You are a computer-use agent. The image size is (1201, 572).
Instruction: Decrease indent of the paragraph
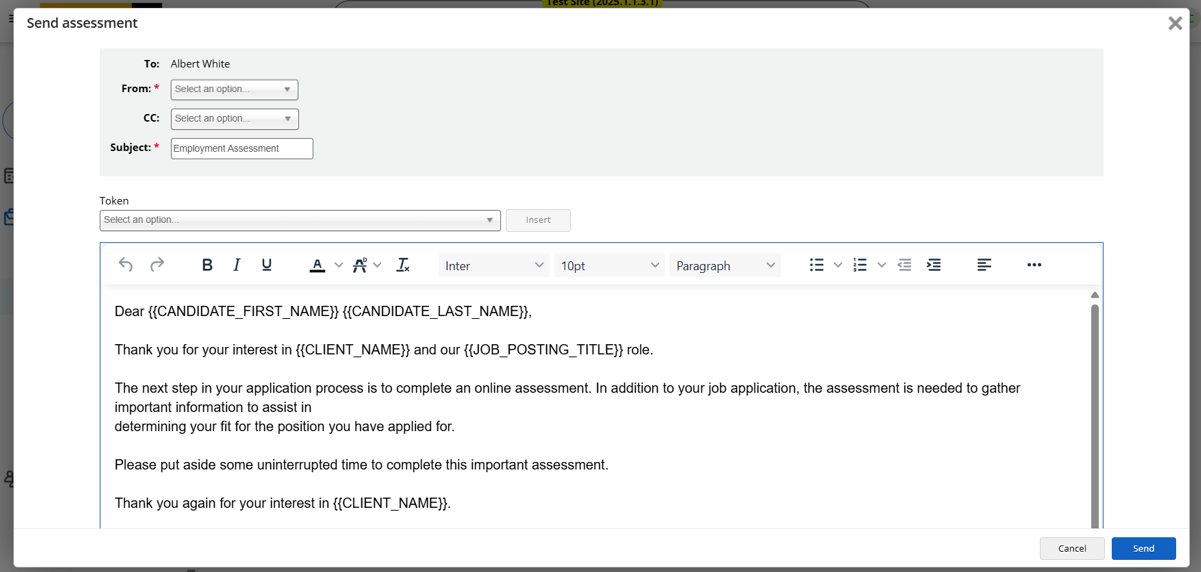[904, 265]
